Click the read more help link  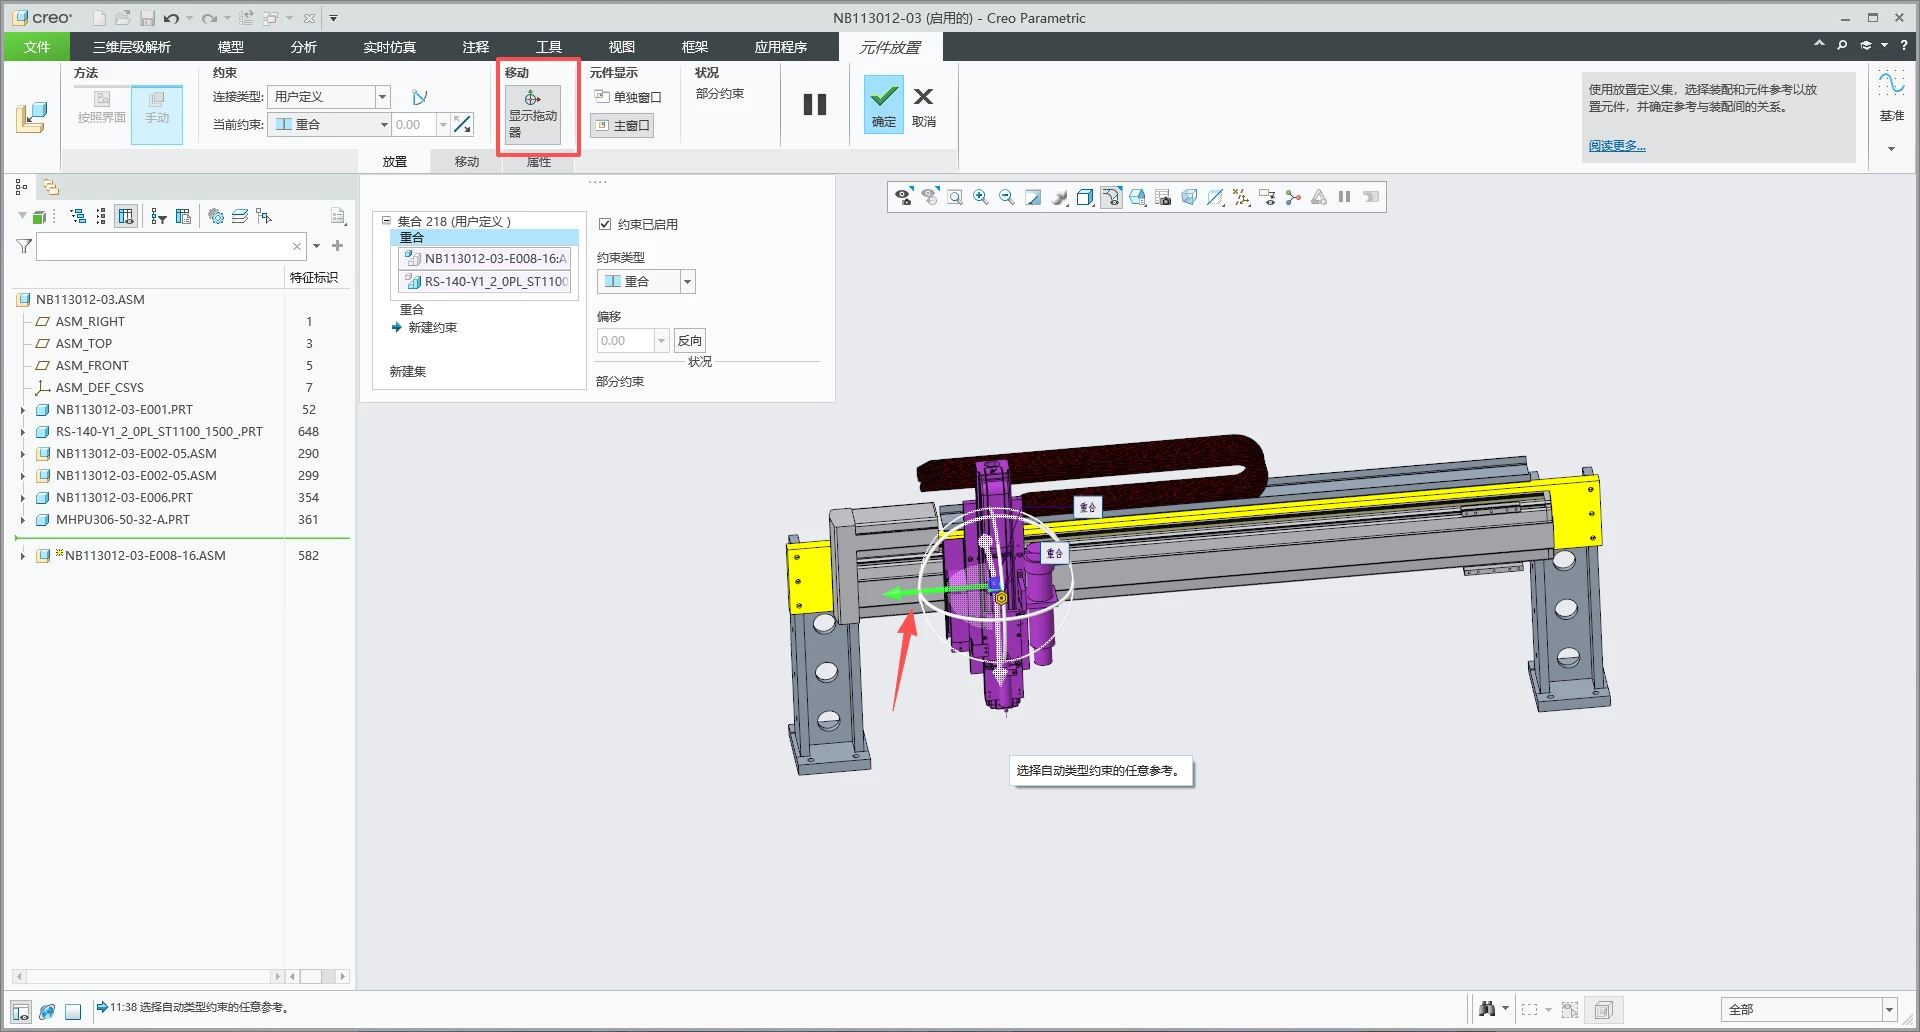coord(1617,146)
